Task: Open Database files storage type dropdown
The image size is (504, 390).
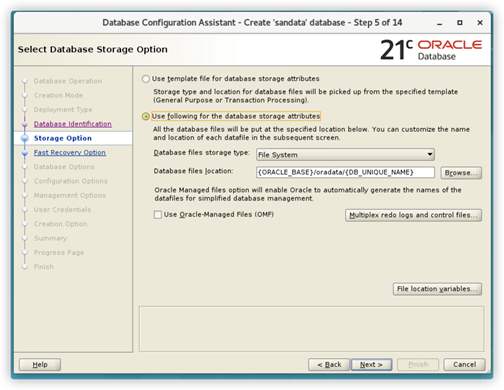Action: (x=345, y=155)
